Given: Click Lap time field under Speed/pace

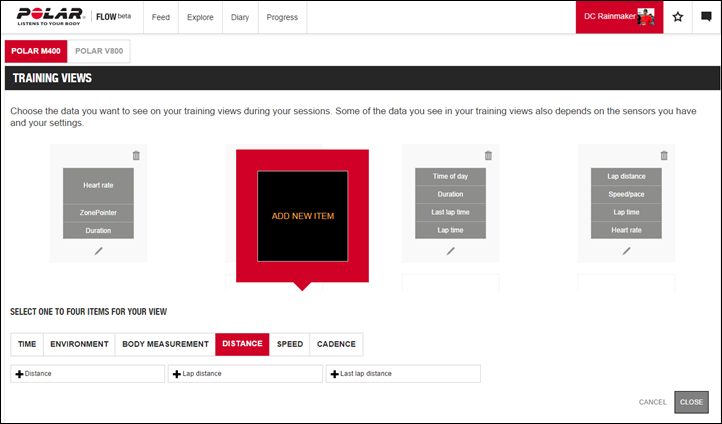Looking at the screenshot, I should pyautogui.click(x=626, y=212).
